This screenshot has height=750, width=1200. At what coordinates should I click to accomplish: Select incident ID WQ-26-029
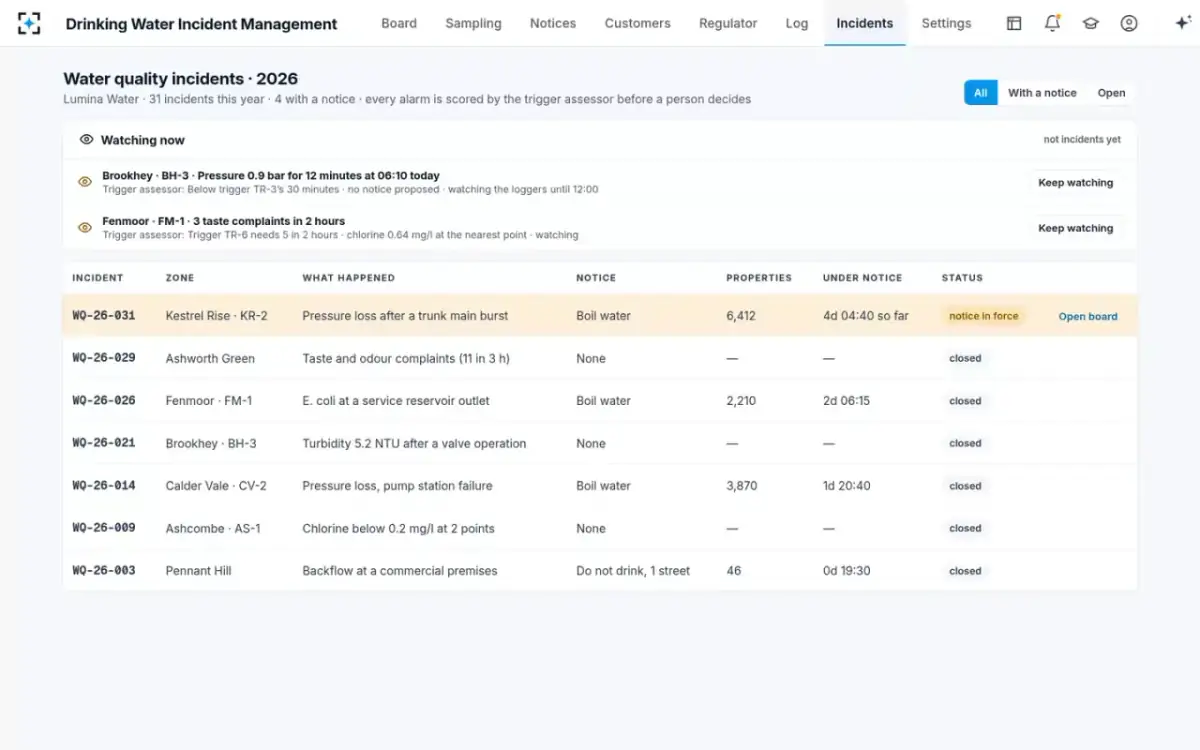104,358
